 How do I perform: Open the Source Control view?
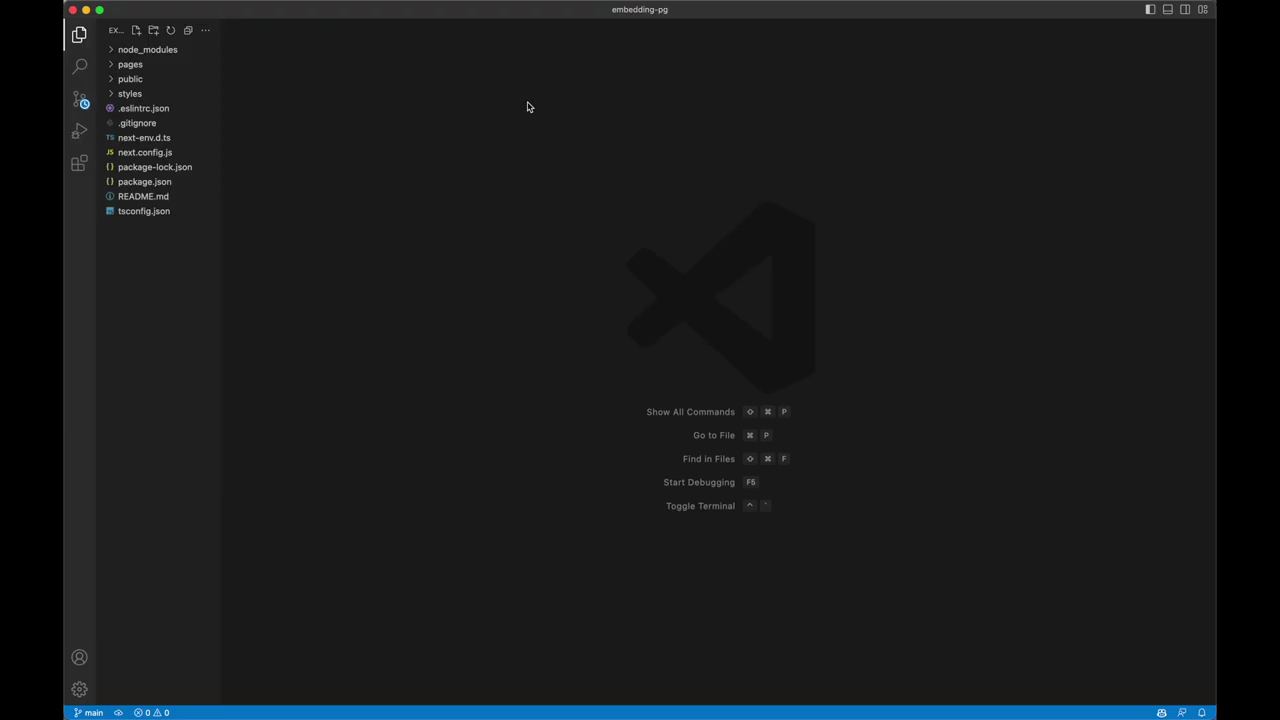pos(79,99)
